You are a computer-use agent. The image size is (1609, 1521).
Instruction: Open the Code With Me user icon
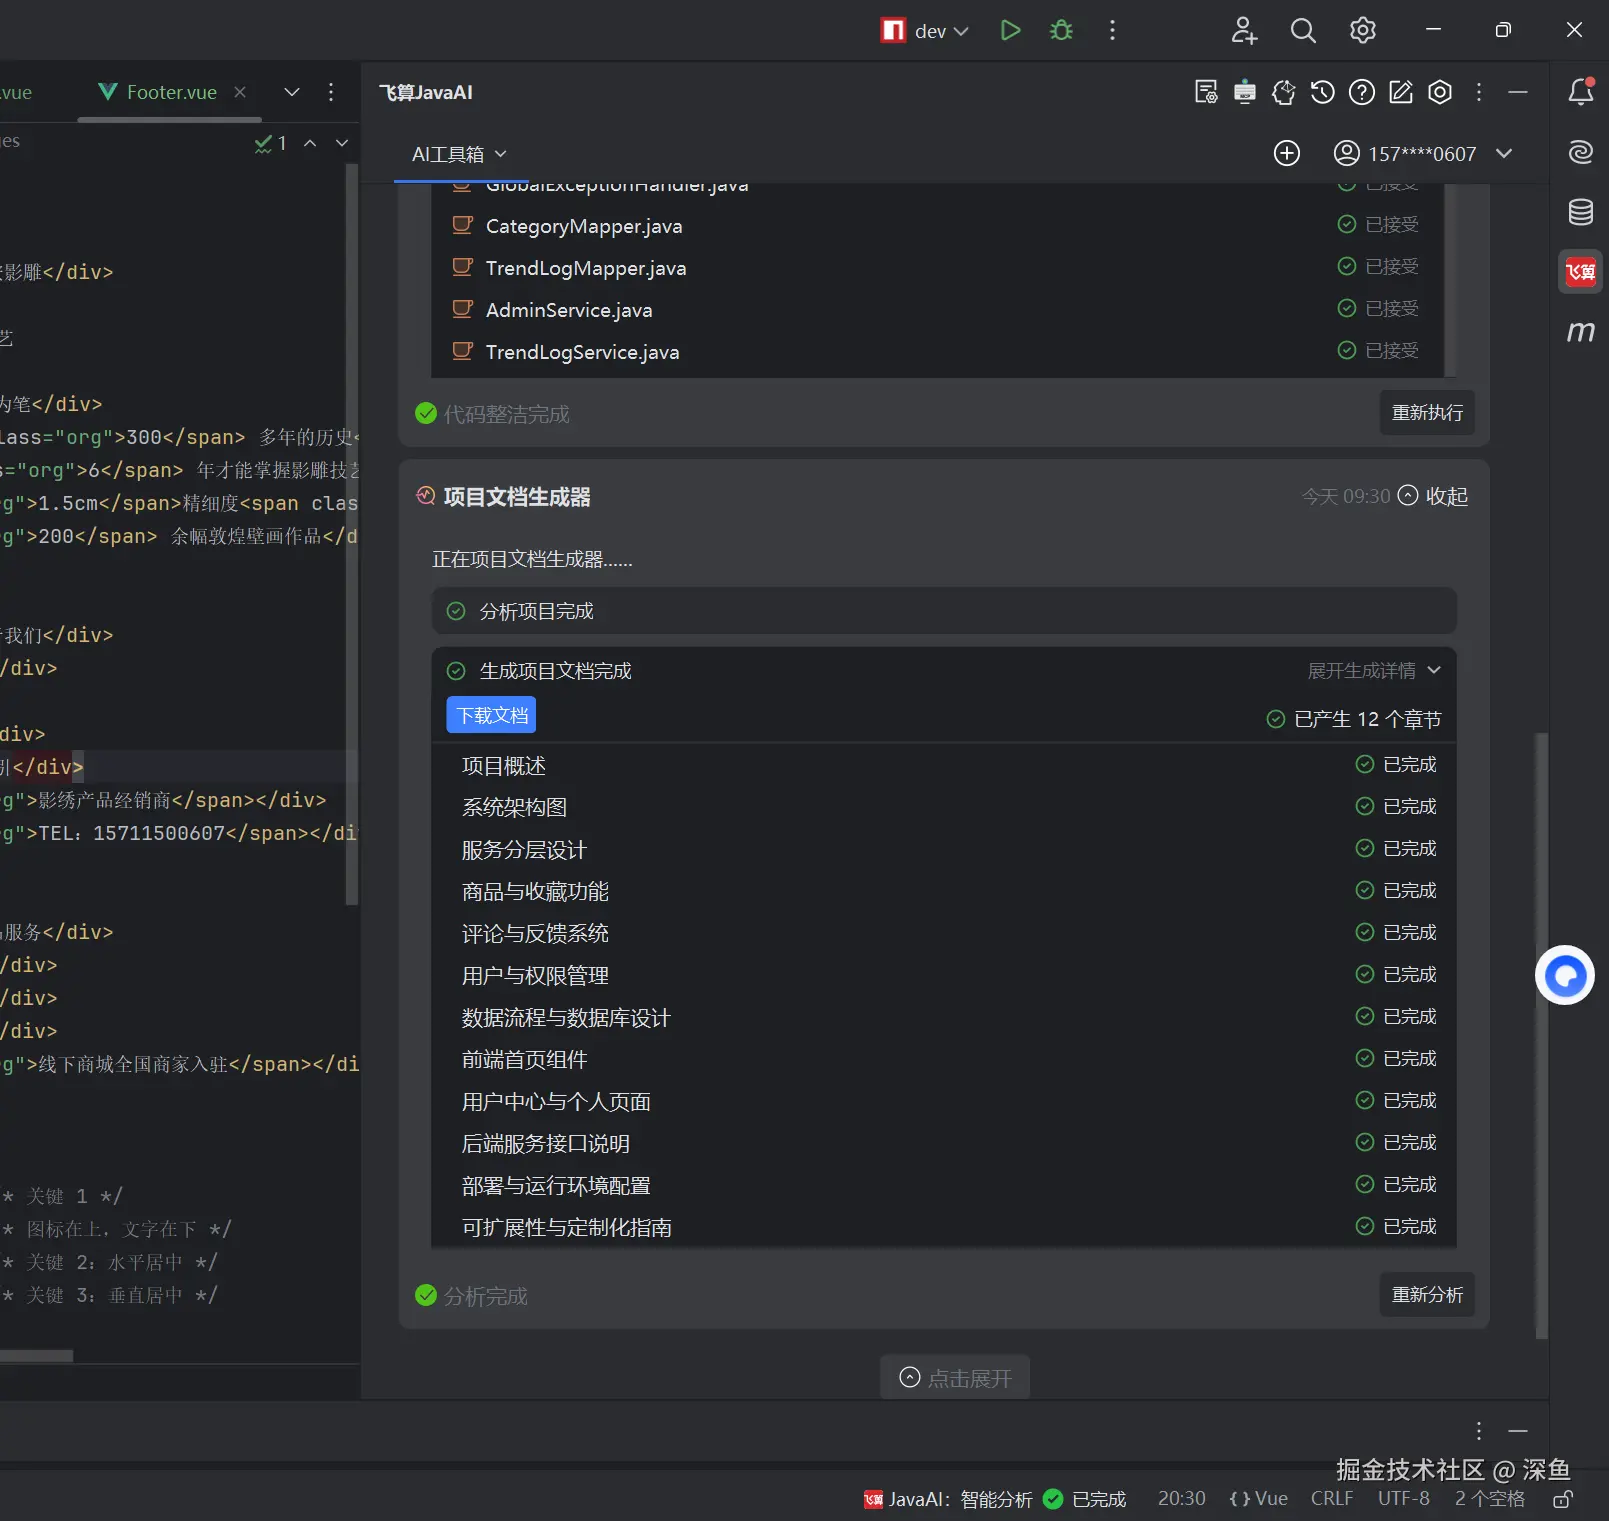point(1244,30)
